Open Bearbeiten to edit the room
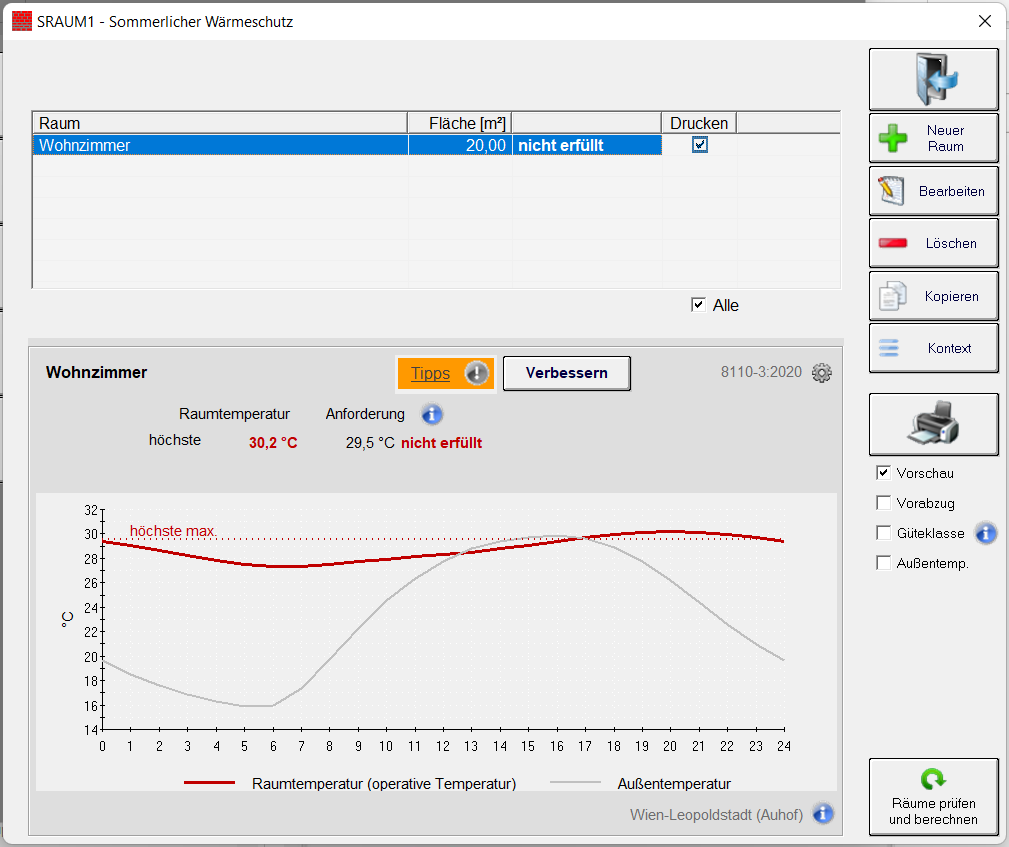Screen dimensions: 1009x847 pyautogui.click(x=933, y=191)
